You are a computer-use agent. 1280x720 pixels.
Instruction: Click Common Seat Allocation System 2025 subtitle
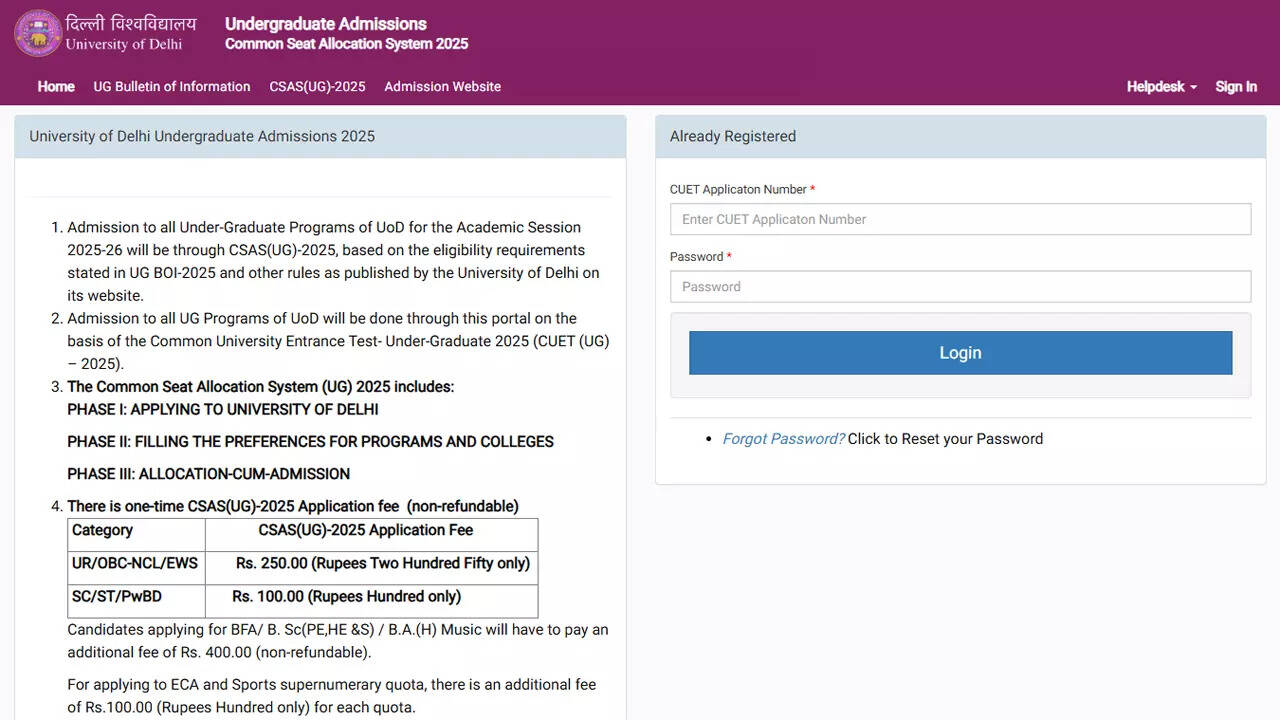tap(346, 44)
